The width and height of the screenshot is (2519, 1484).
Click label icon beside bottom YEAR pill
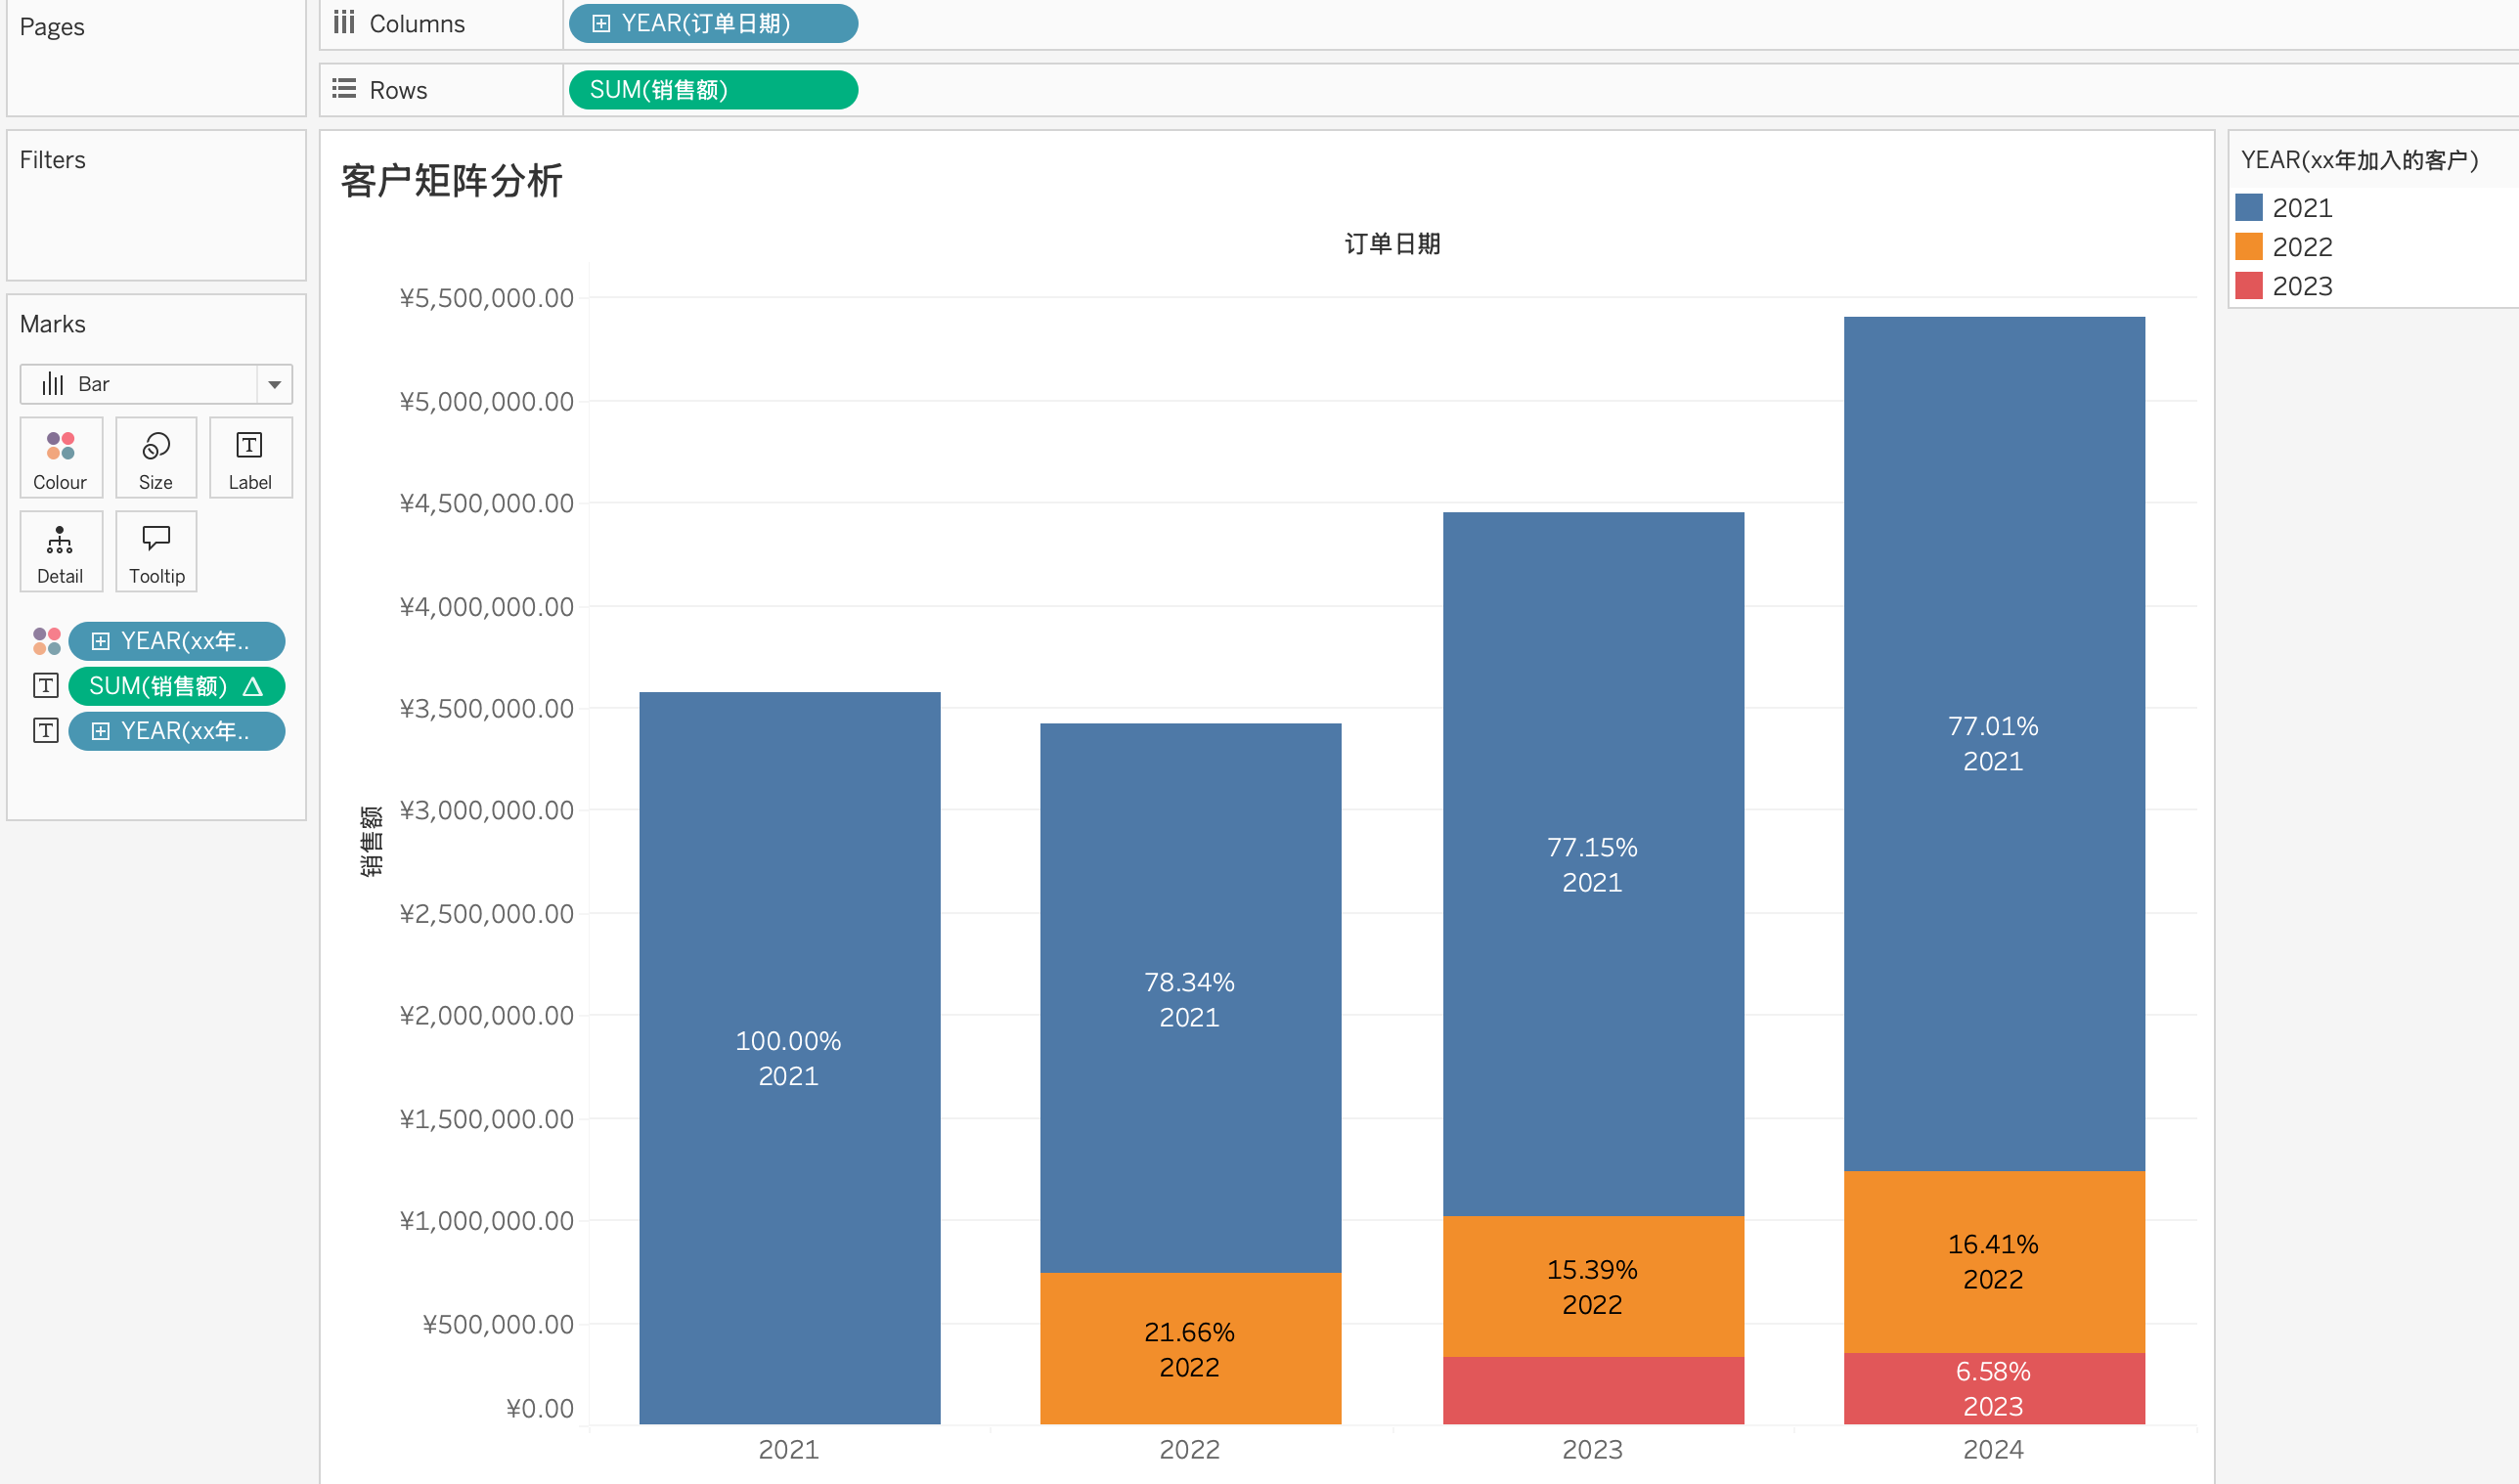(x=46, y=731)
